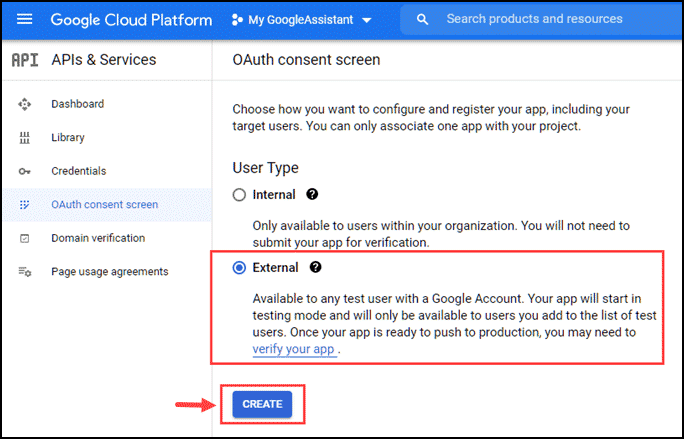Click the Domain verification checkbox icon
The width and height of the screenshot is (684, 439).
pyautogui.click(x=24, y=238)
